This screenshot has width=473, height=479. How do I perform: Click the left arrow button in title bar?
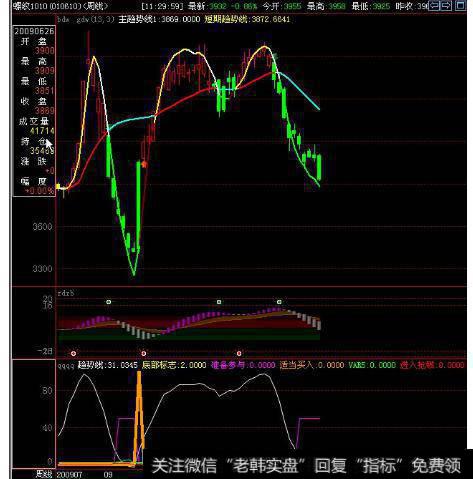[433, 6]
